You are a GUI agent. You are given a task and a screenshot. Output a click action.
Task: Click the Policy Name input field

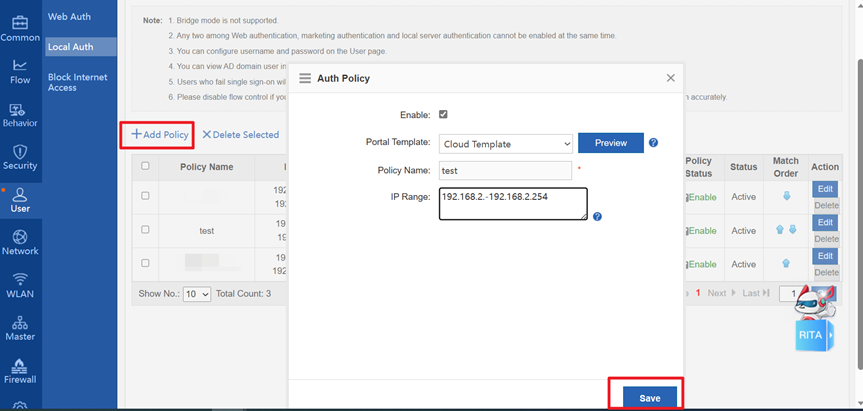(x=504, y=171)
